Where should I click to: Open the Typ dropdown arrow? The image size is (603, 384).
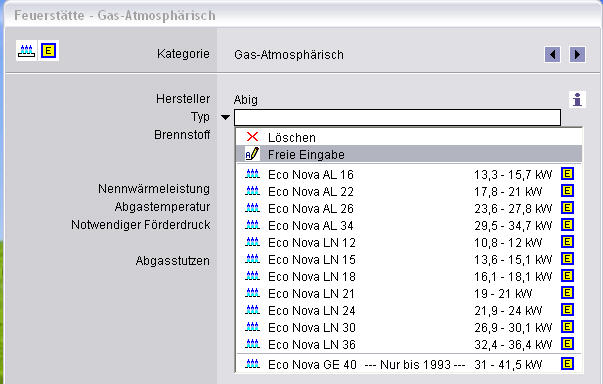click(x=225, y=117)
